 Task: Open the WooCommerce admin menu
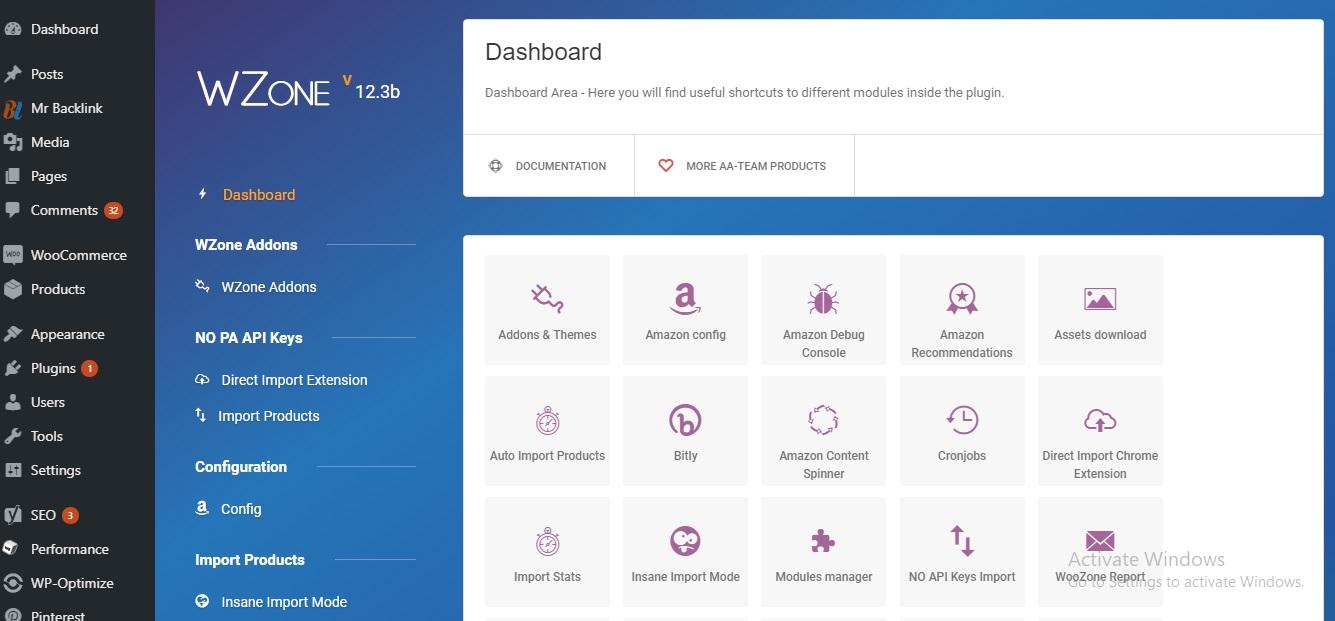coord(78,255)
